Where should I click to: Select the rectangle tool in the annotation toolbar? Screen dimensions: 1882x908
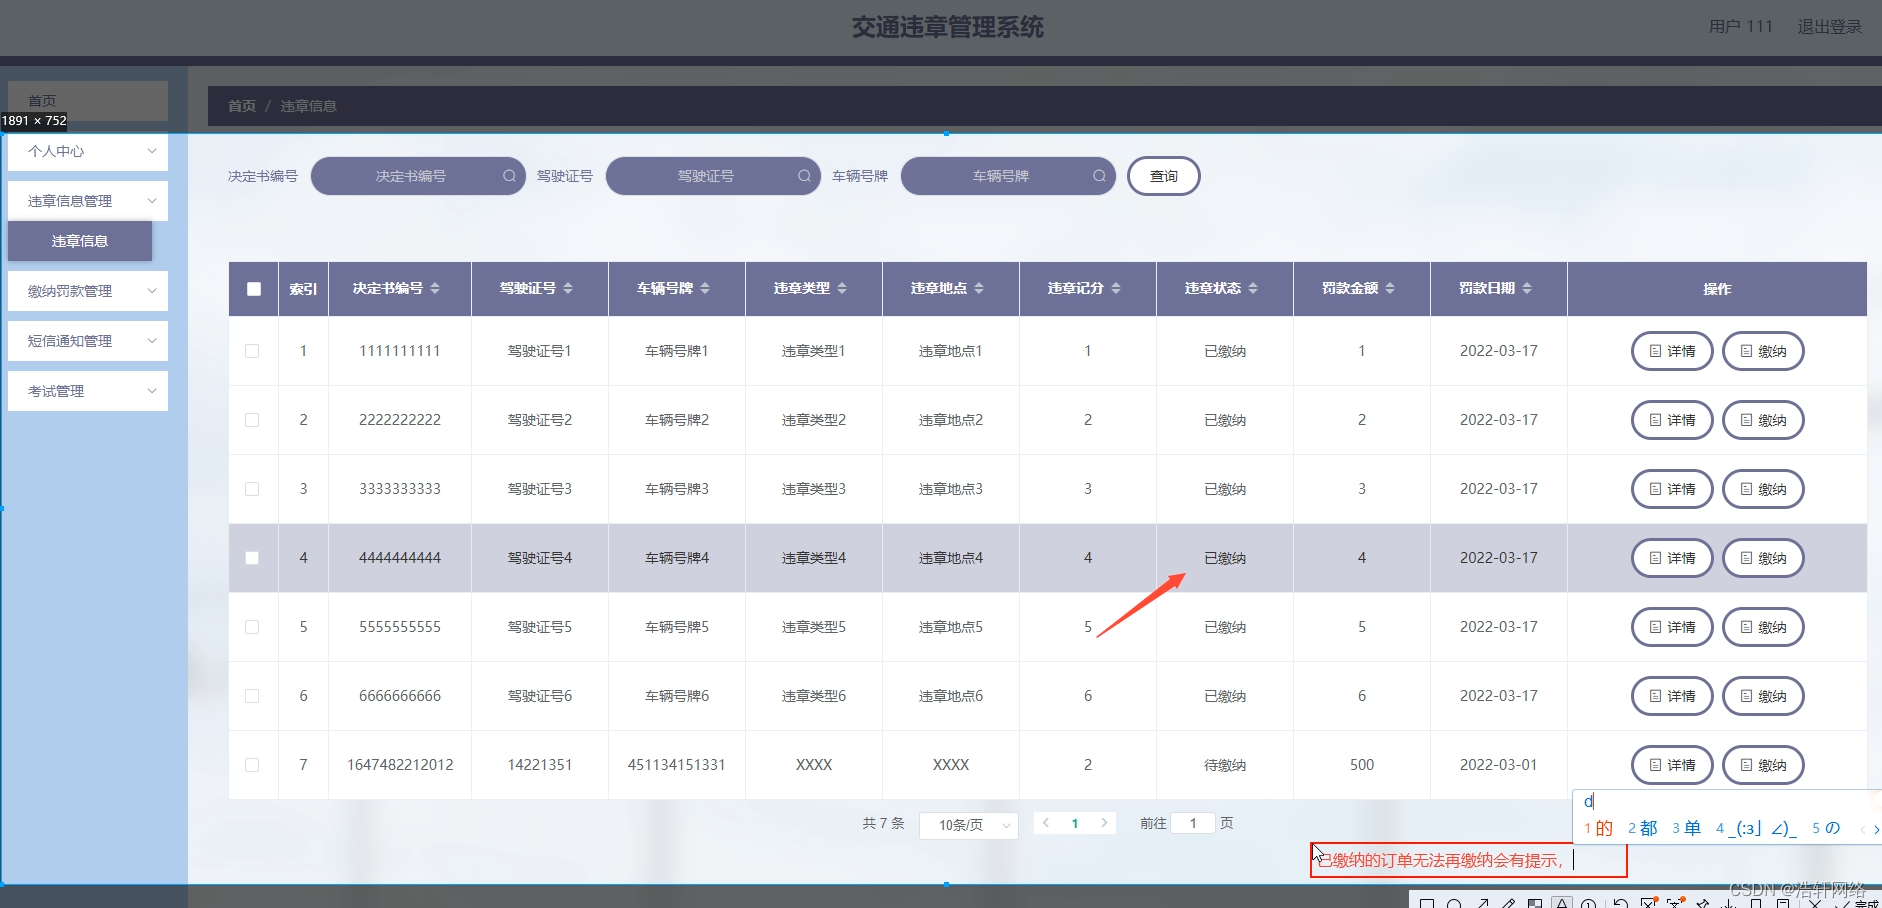click(1427, 903)
